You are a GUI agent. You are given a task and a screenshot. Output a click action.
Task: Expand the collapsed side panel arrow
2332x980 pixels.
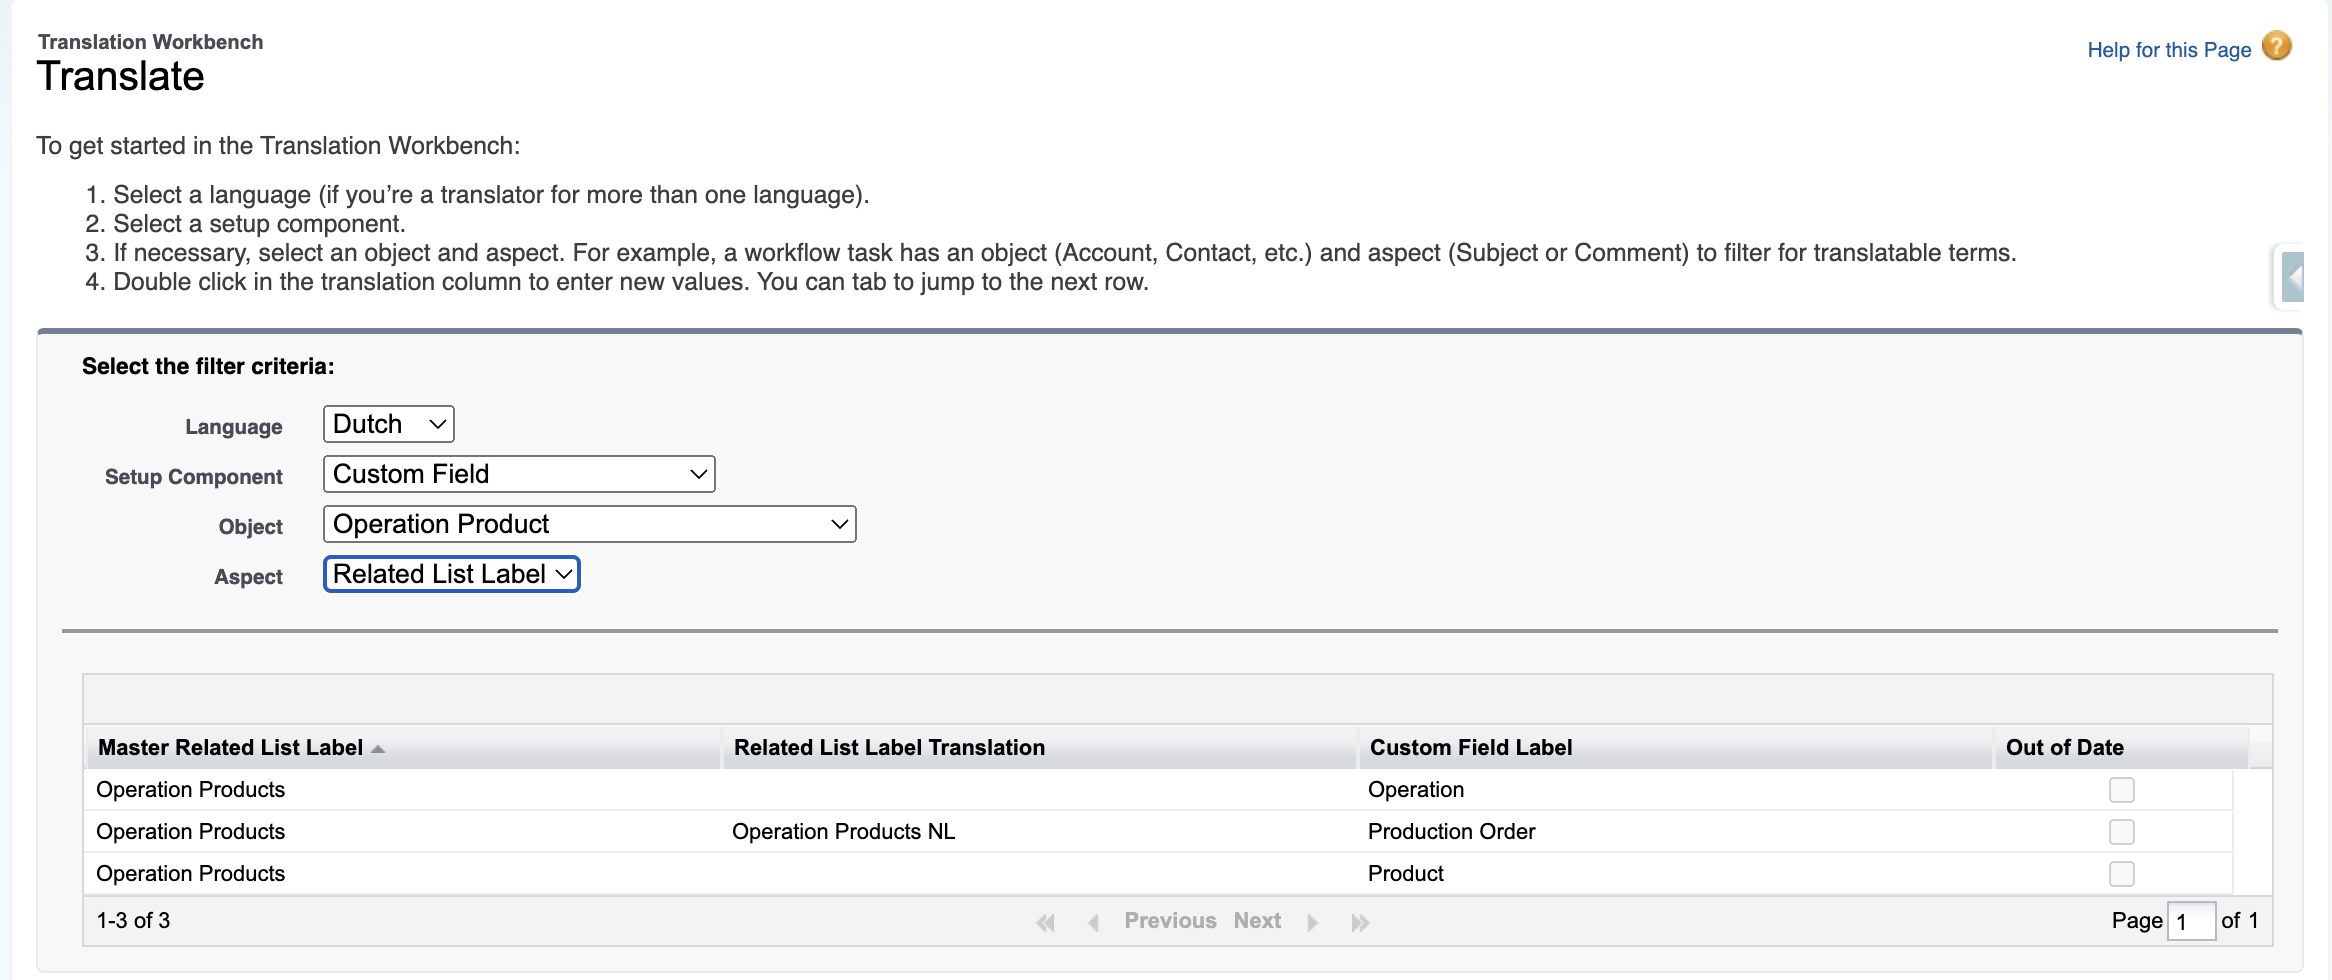click(2292, 277)
